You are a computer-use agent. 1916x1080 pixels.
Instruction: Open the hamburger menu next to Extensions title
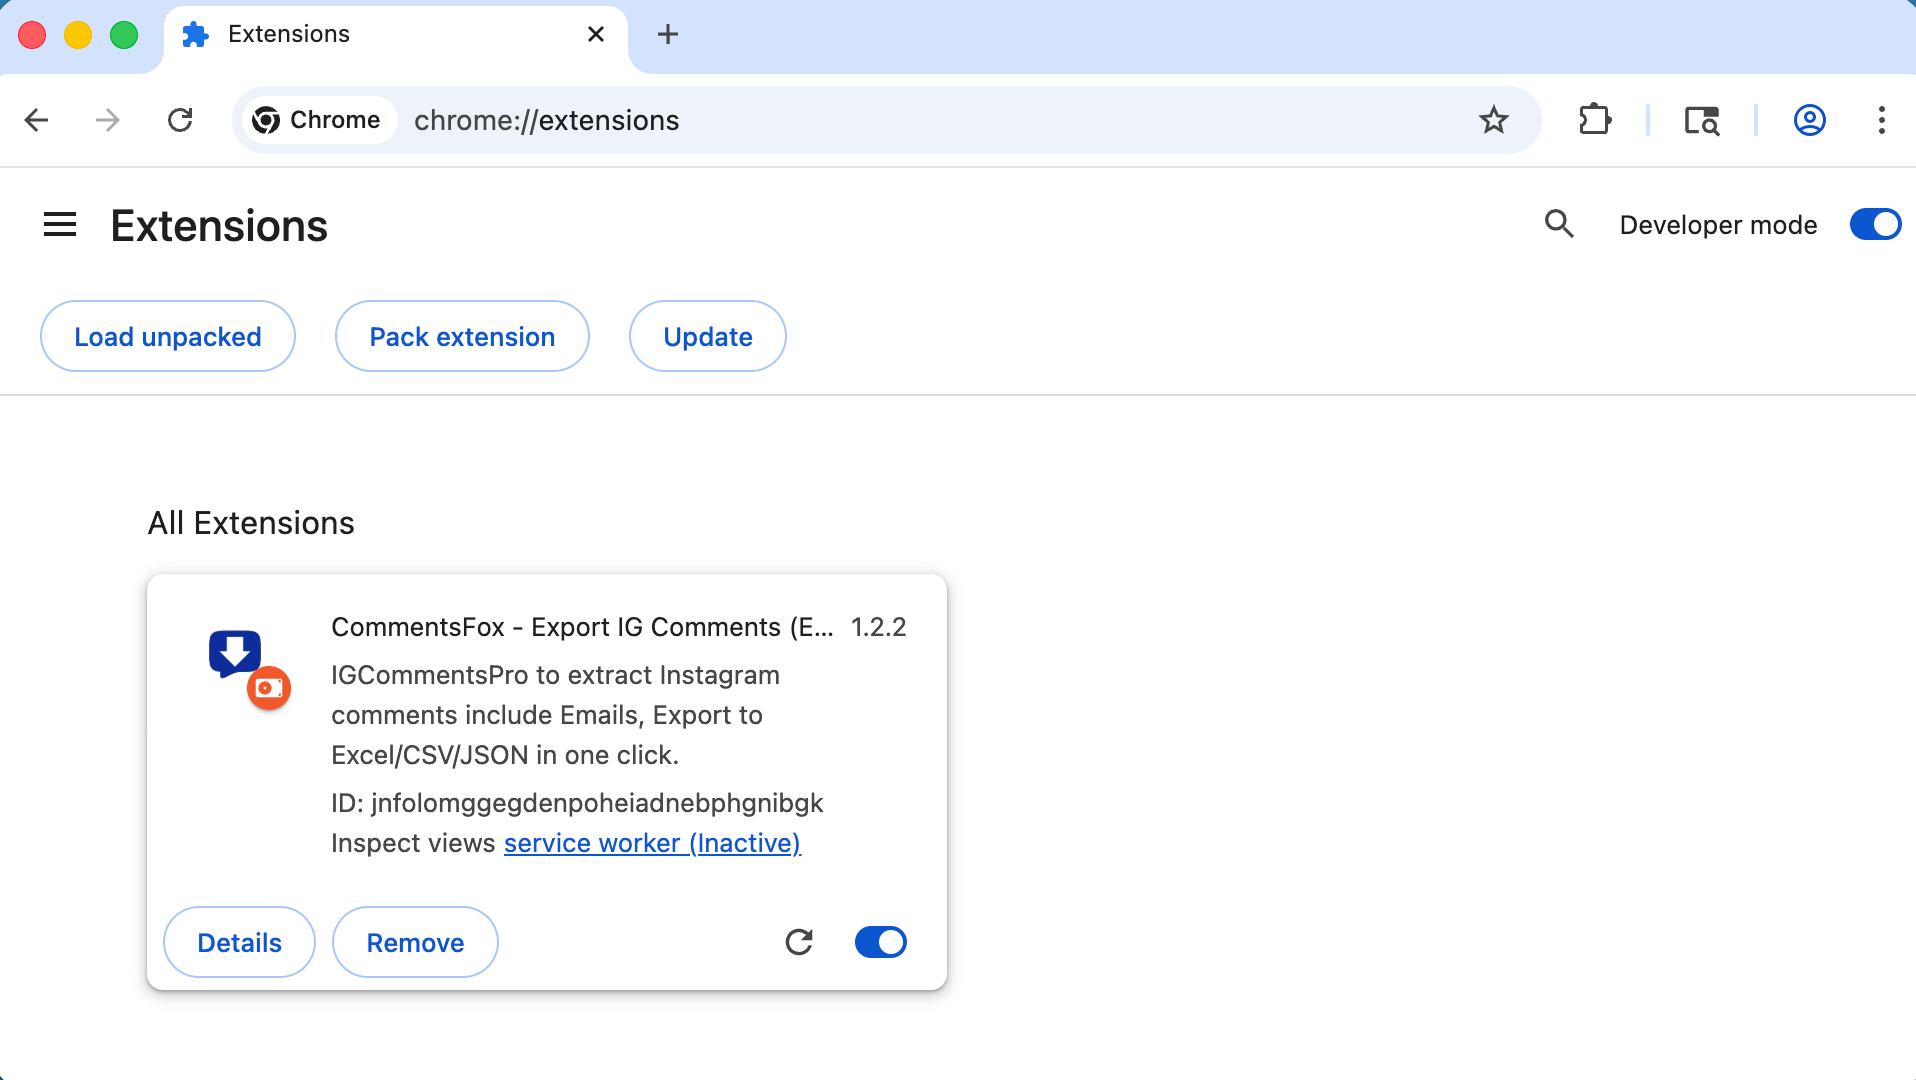pos(59,224)
